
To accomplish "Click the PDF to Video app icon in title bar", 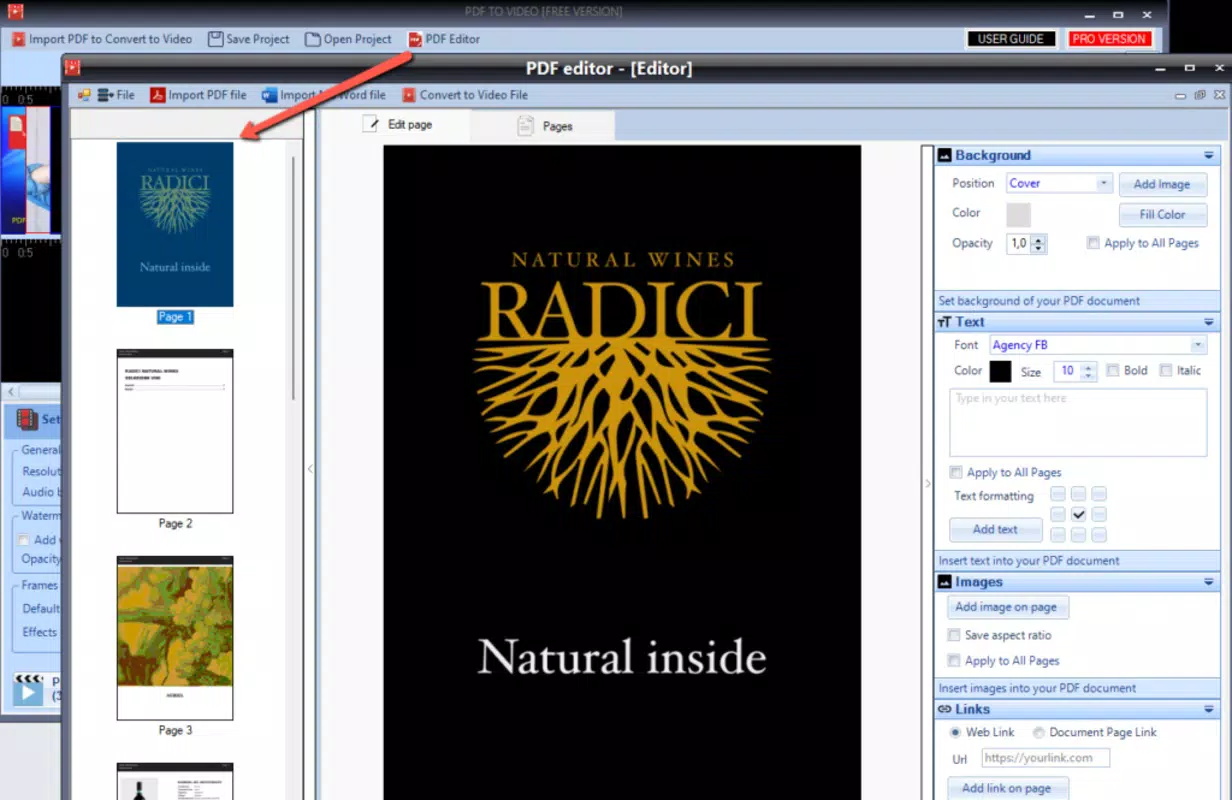I will (14, 11).
